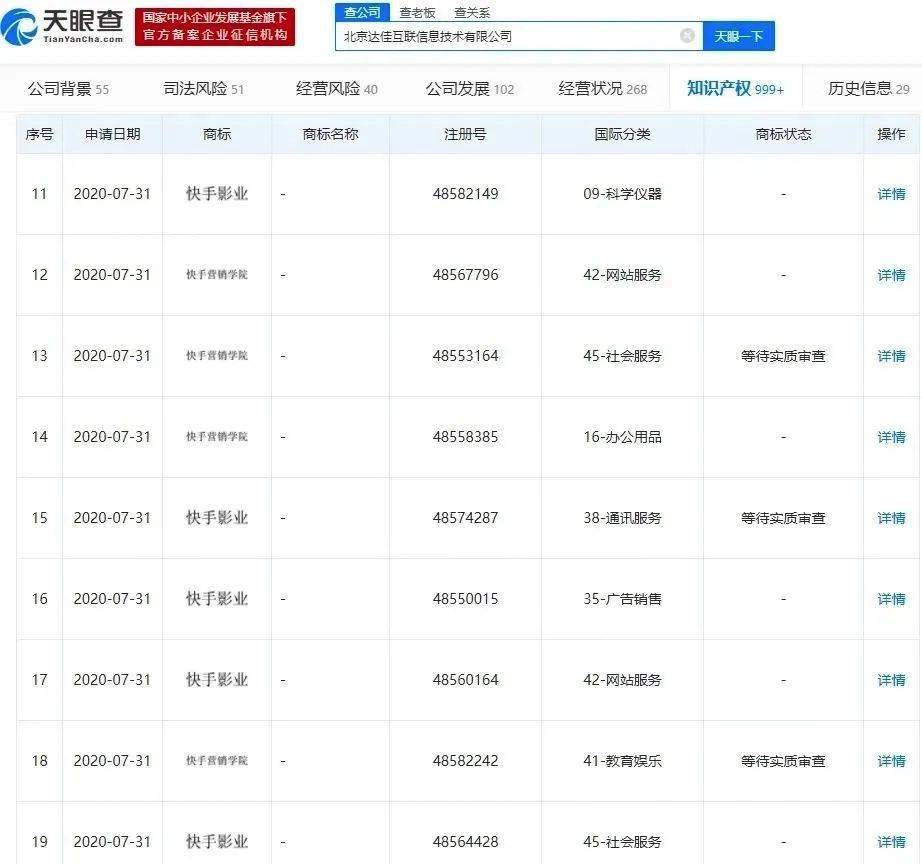This screenshot has width=922, height=864.
Task: Open the 公司背景 tab
Action: (x=60, y=87)
